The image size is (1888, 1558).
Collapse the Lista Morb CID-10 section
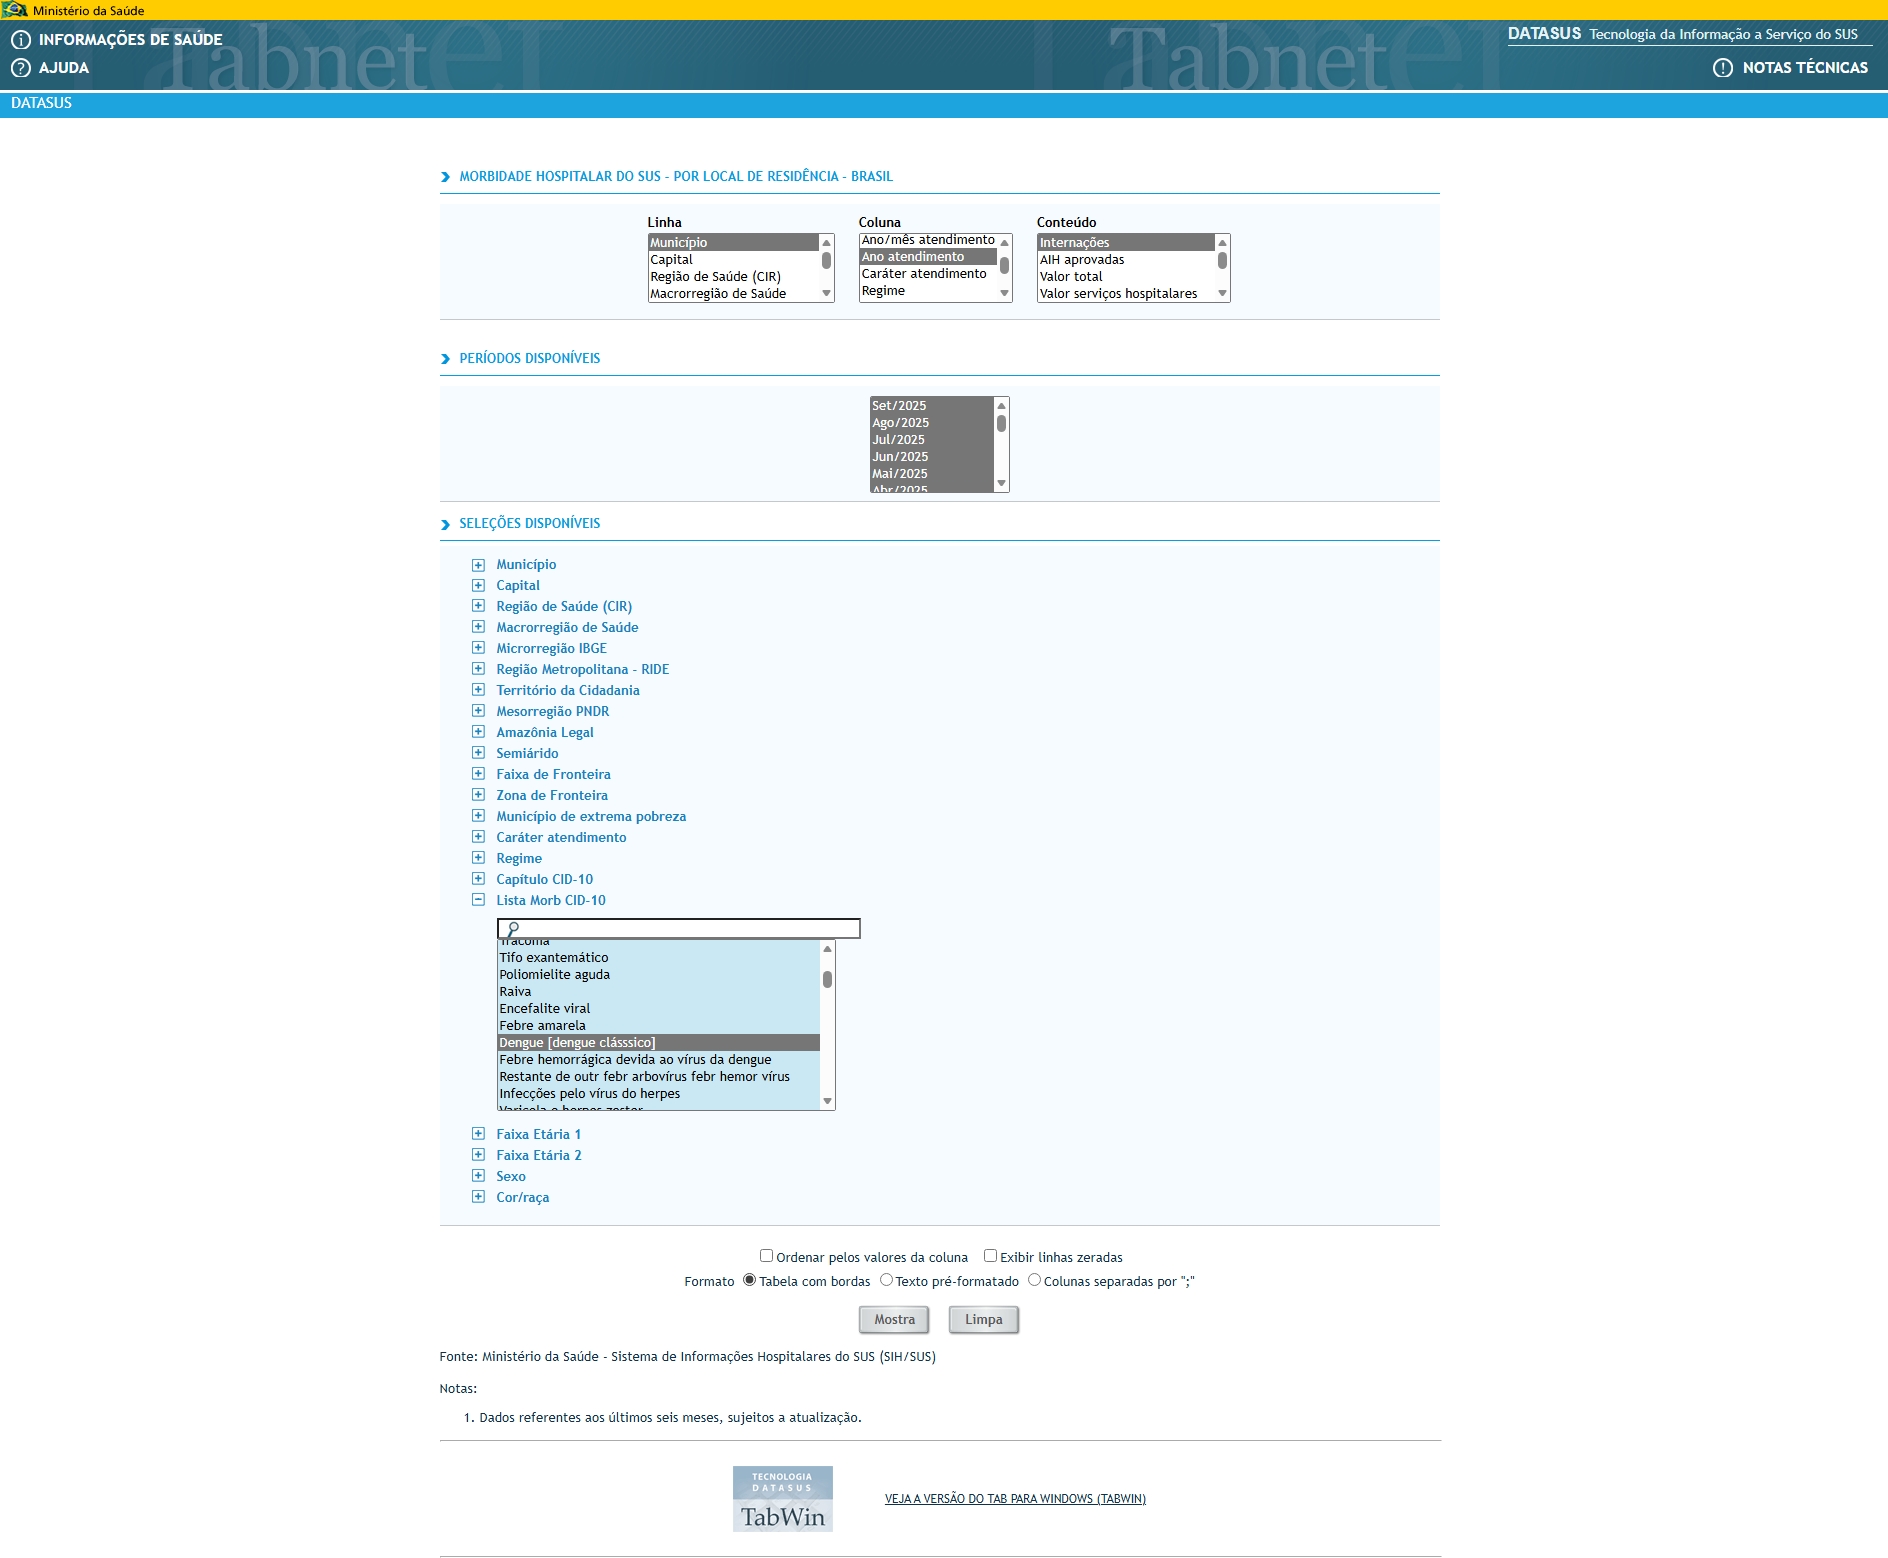point(479,899)
